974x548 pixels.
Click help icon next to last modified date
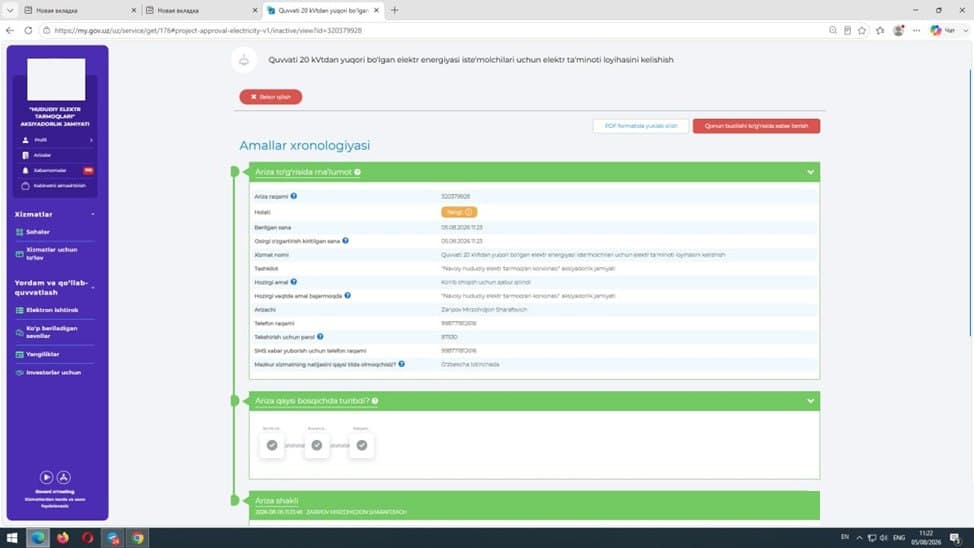tap(345, 240)
